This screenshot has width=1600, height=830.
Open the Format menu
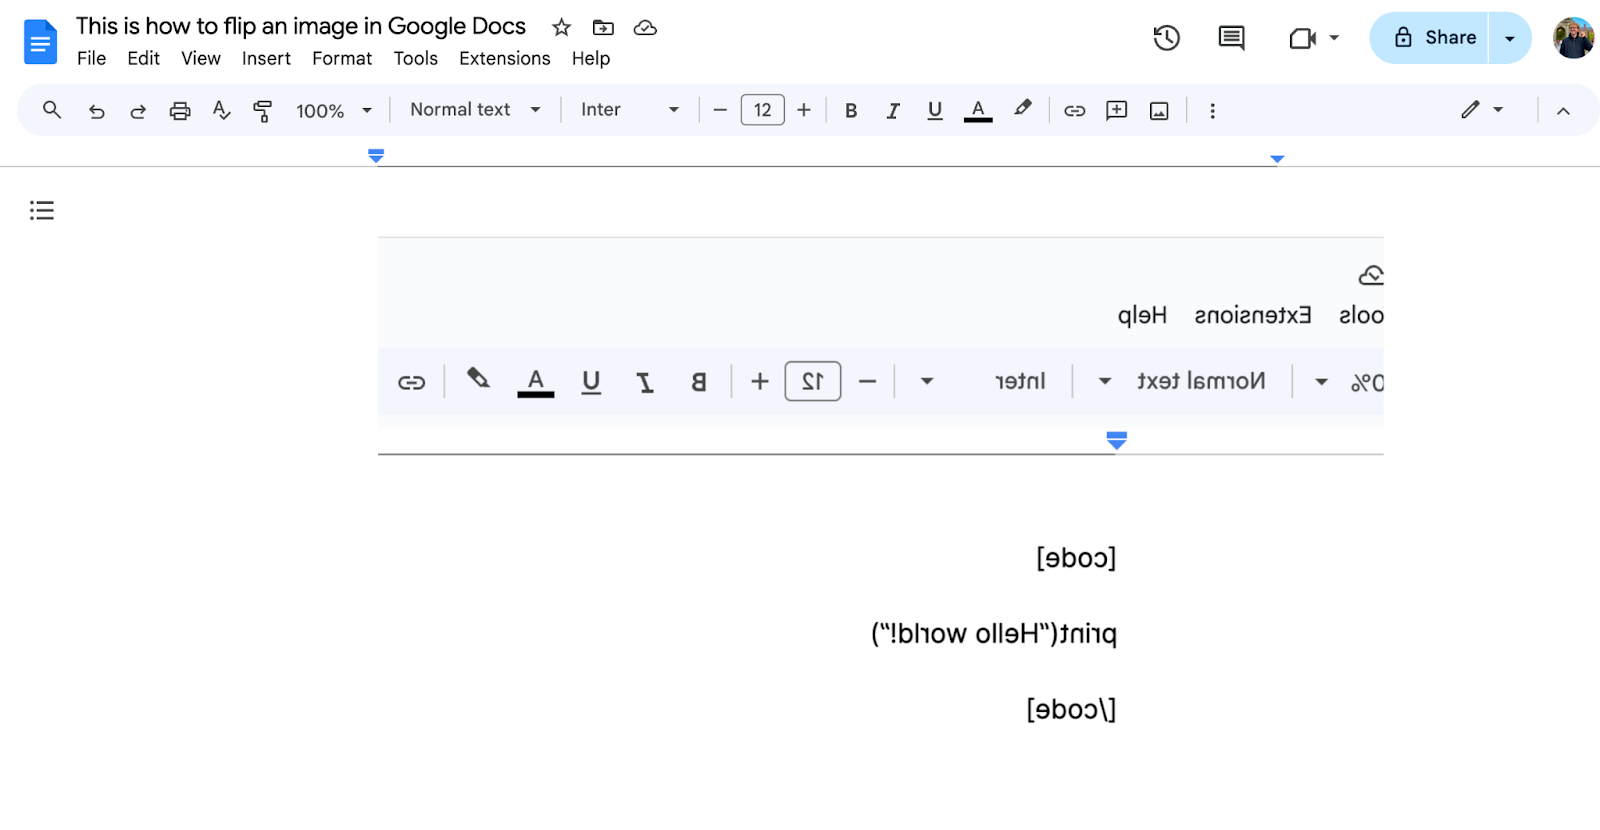pyautogui.click(x=342, y=58)
